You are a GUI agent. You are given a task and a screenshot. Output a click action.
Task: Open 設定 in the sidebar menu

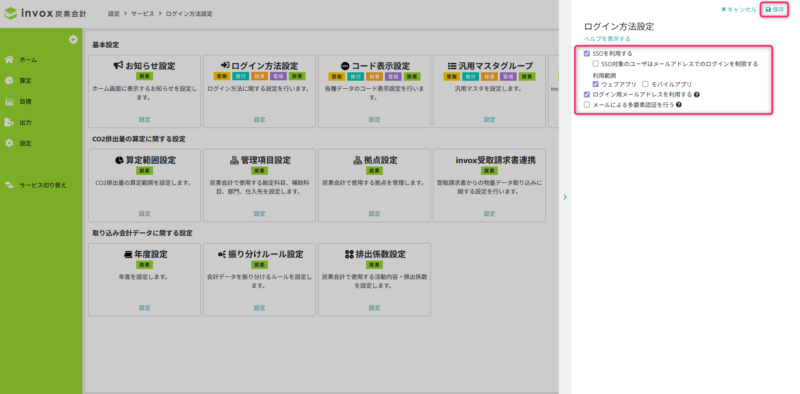point(26,143)
